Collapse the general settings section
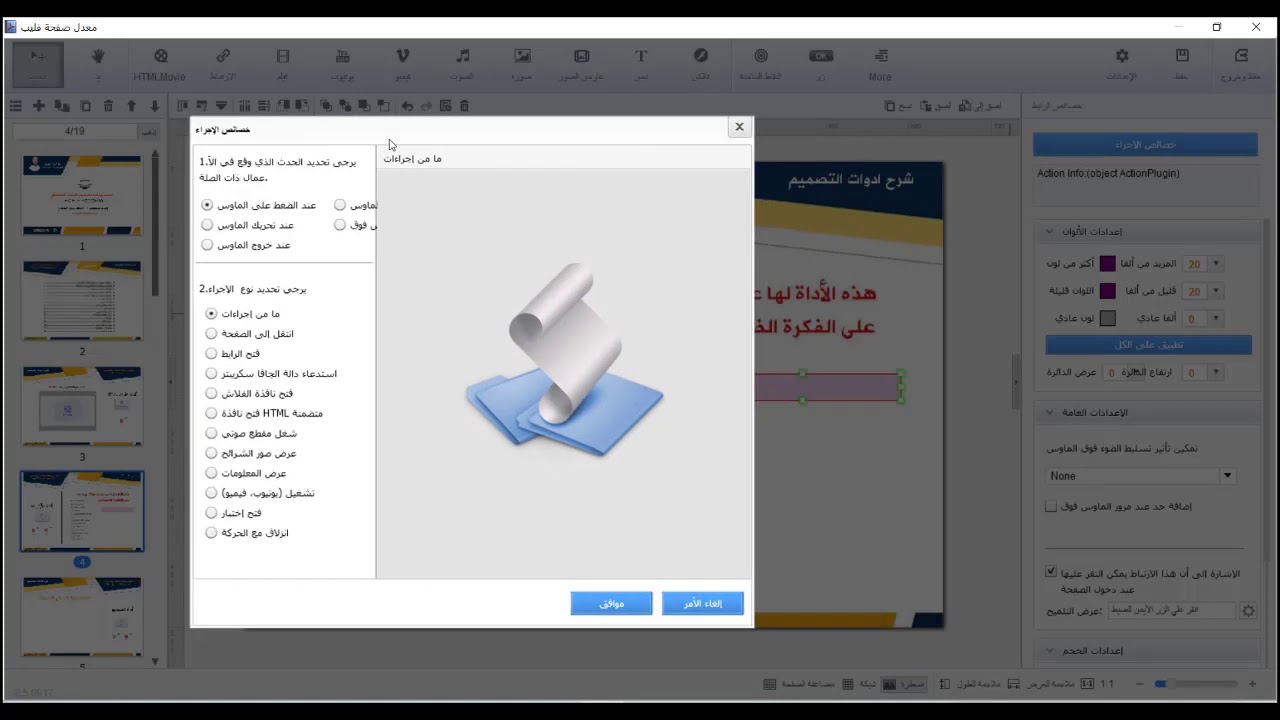1280x720 pixels. click(1049, 413)
